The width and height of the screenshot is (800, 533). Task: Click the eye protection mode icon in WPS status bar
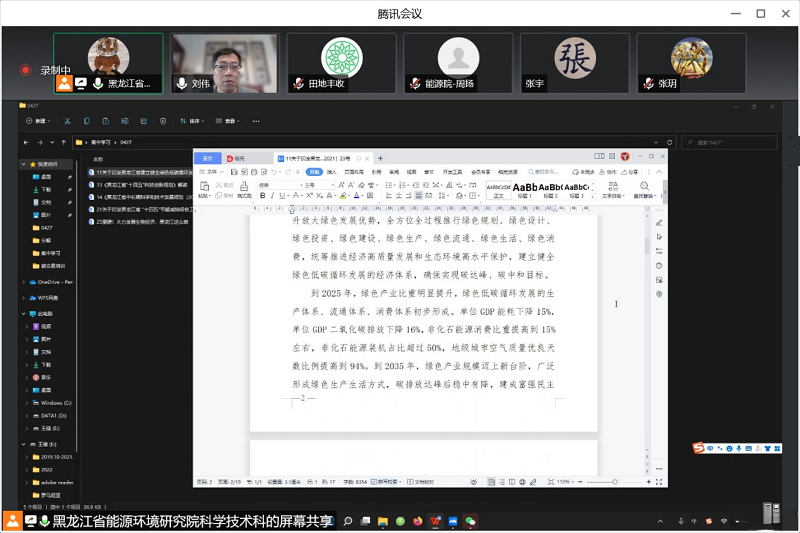point(473,481)
